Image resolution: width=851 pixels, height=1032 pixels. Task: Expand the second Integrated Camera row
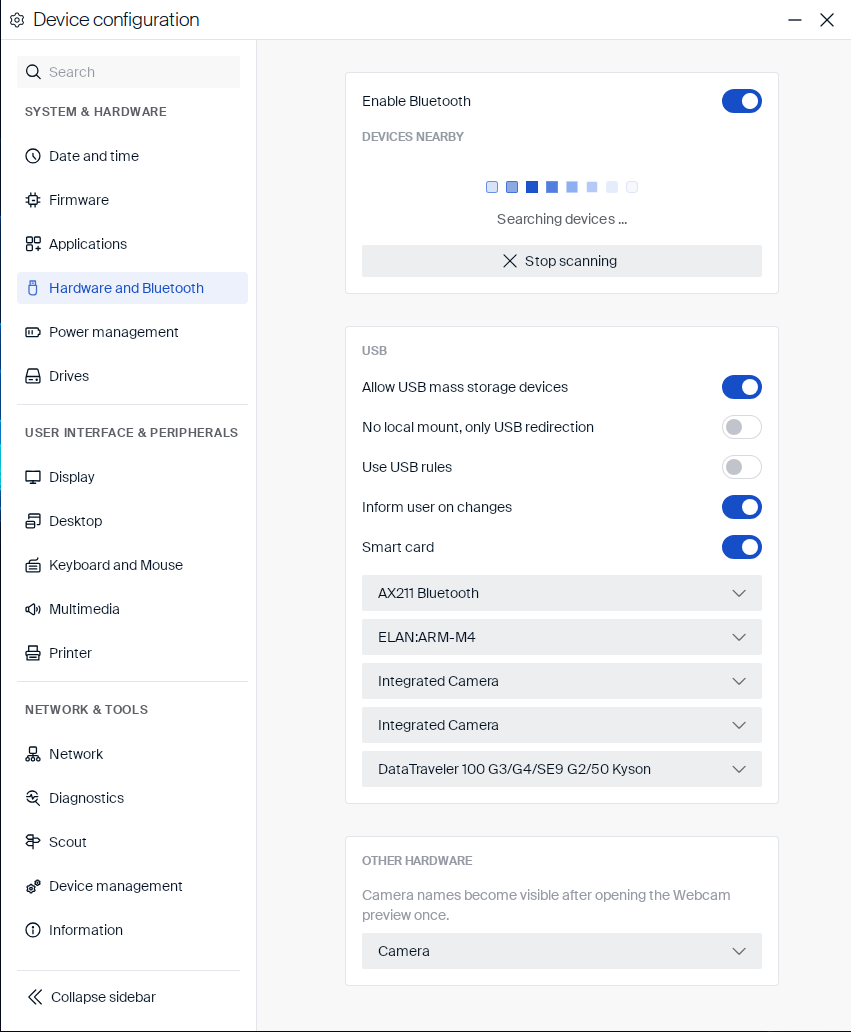[562, 725]
